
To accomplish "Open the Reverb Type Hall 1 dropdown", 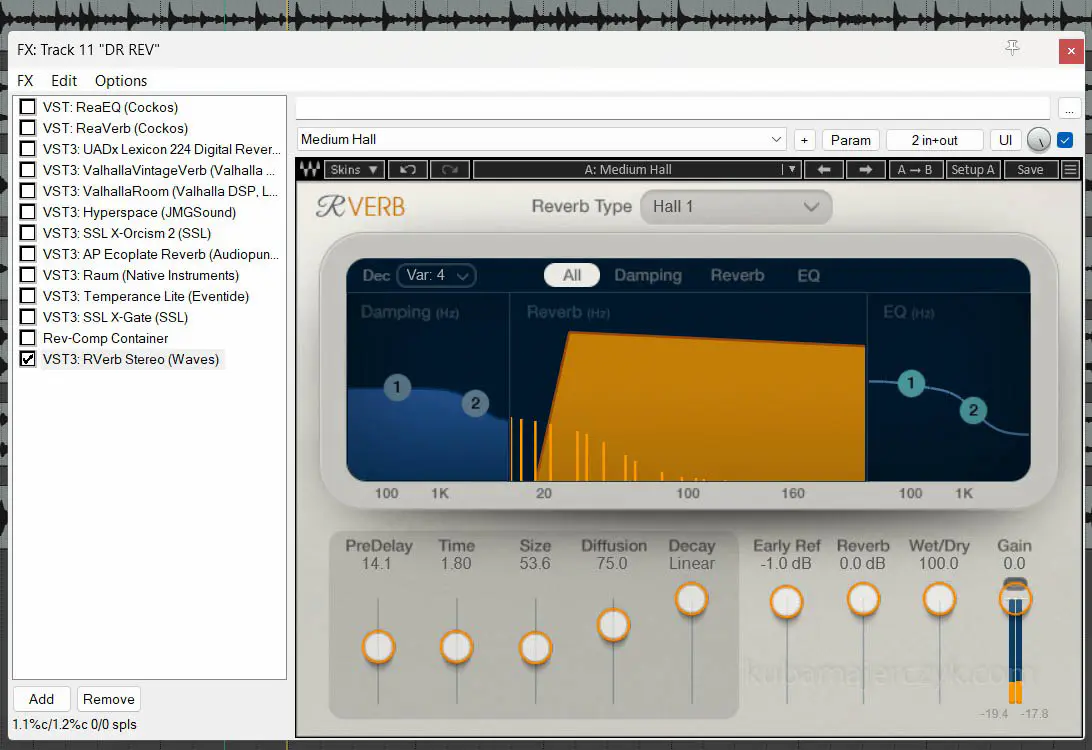I will pos(735,207).
